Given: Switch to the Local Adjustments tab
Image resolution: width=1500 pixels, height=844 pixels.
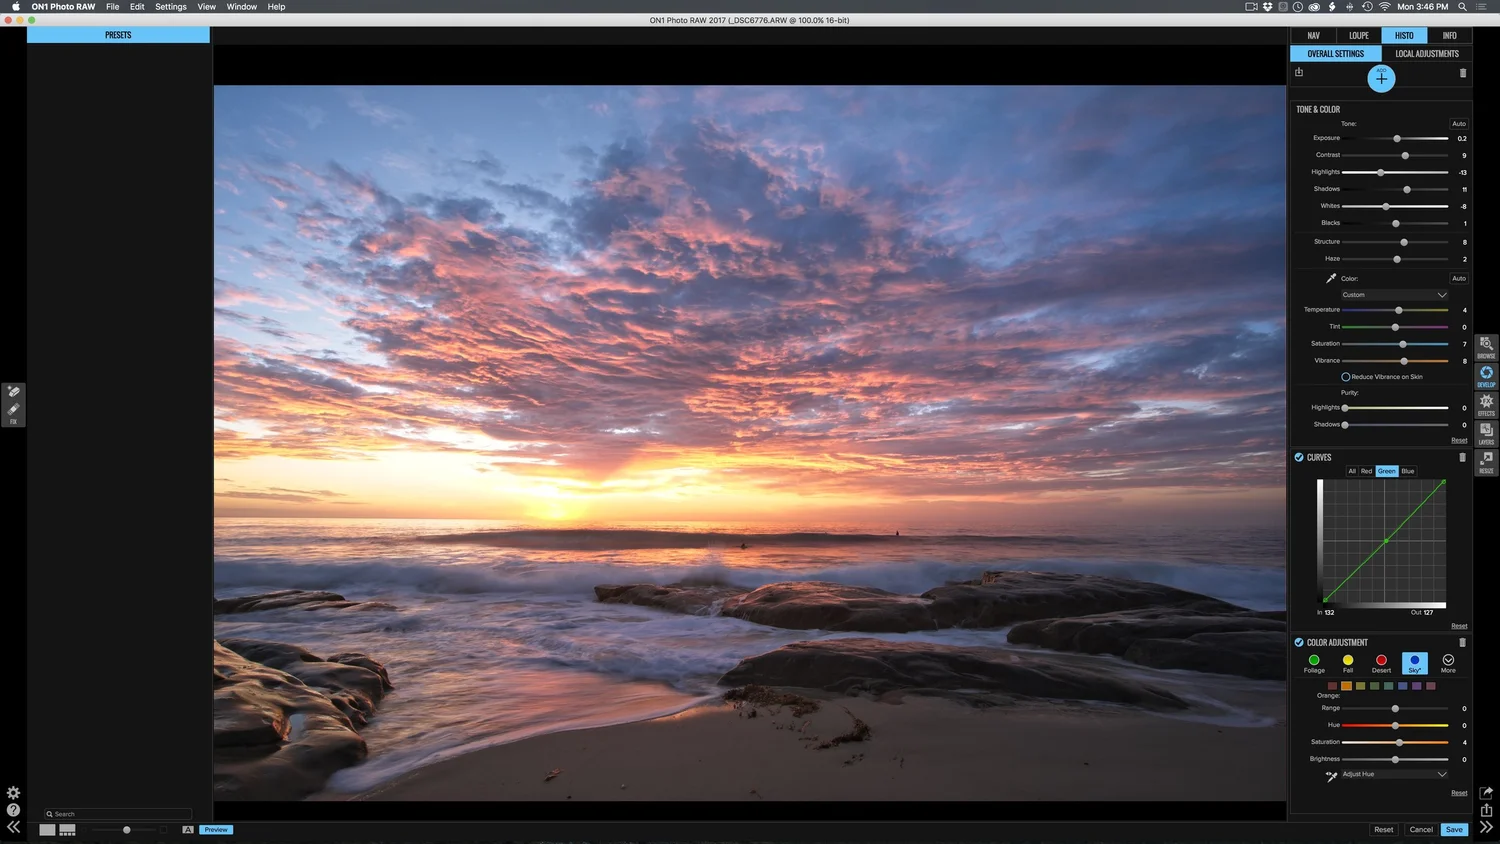Looking at the screenshot, I should [x=1426, y=53].
